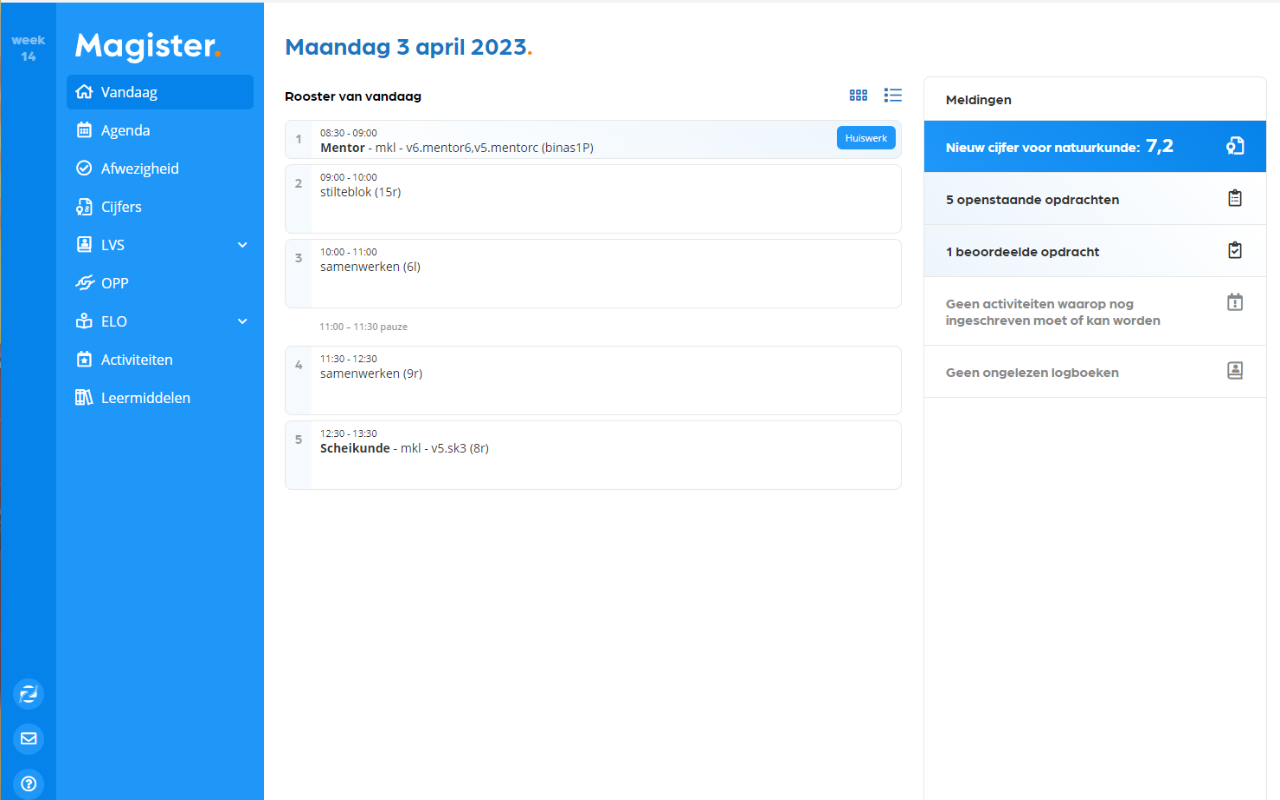Click the 11:00 – 11:30 pauze text

coord(364,327)
